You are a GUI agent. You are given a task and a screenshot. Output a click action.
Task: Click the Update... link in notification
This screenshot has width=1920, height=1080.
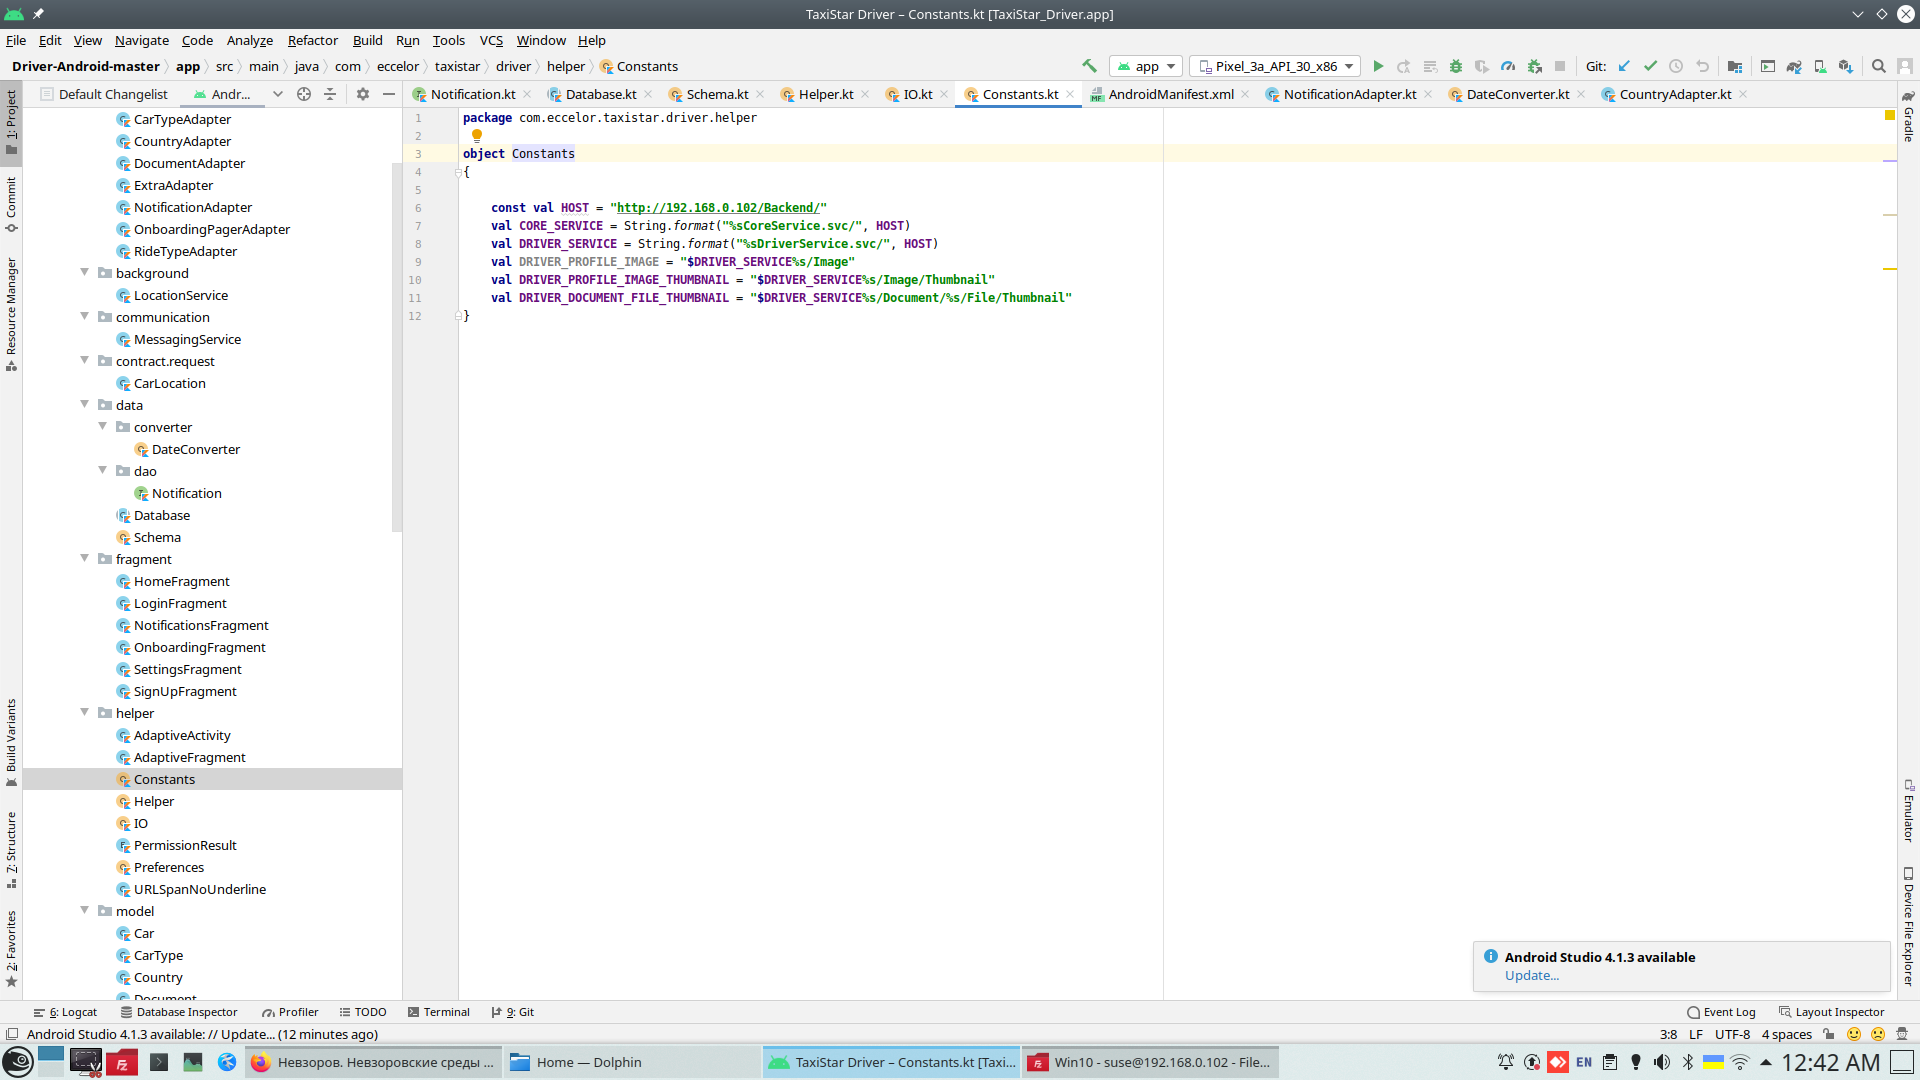[x=1531, y=976]
